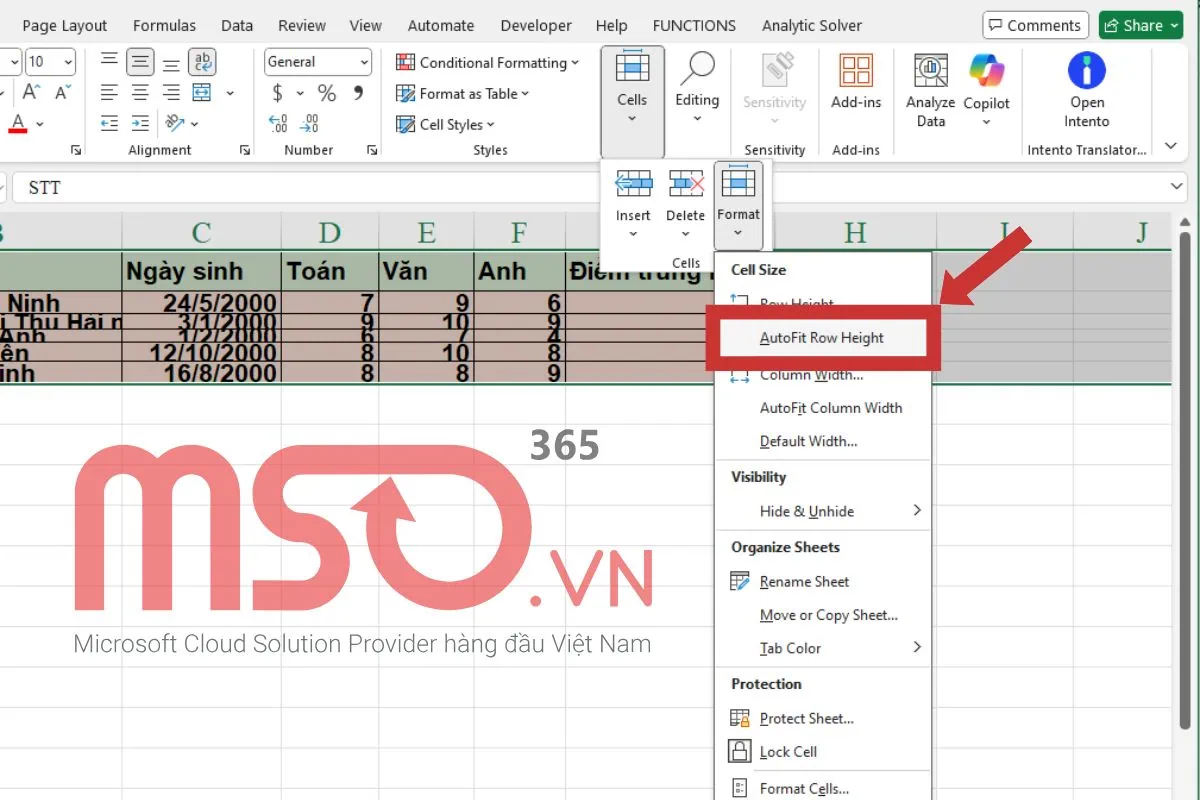Screen dimensions: 1200x800
Task: Click the Insert cells icon
Action: 633,185
